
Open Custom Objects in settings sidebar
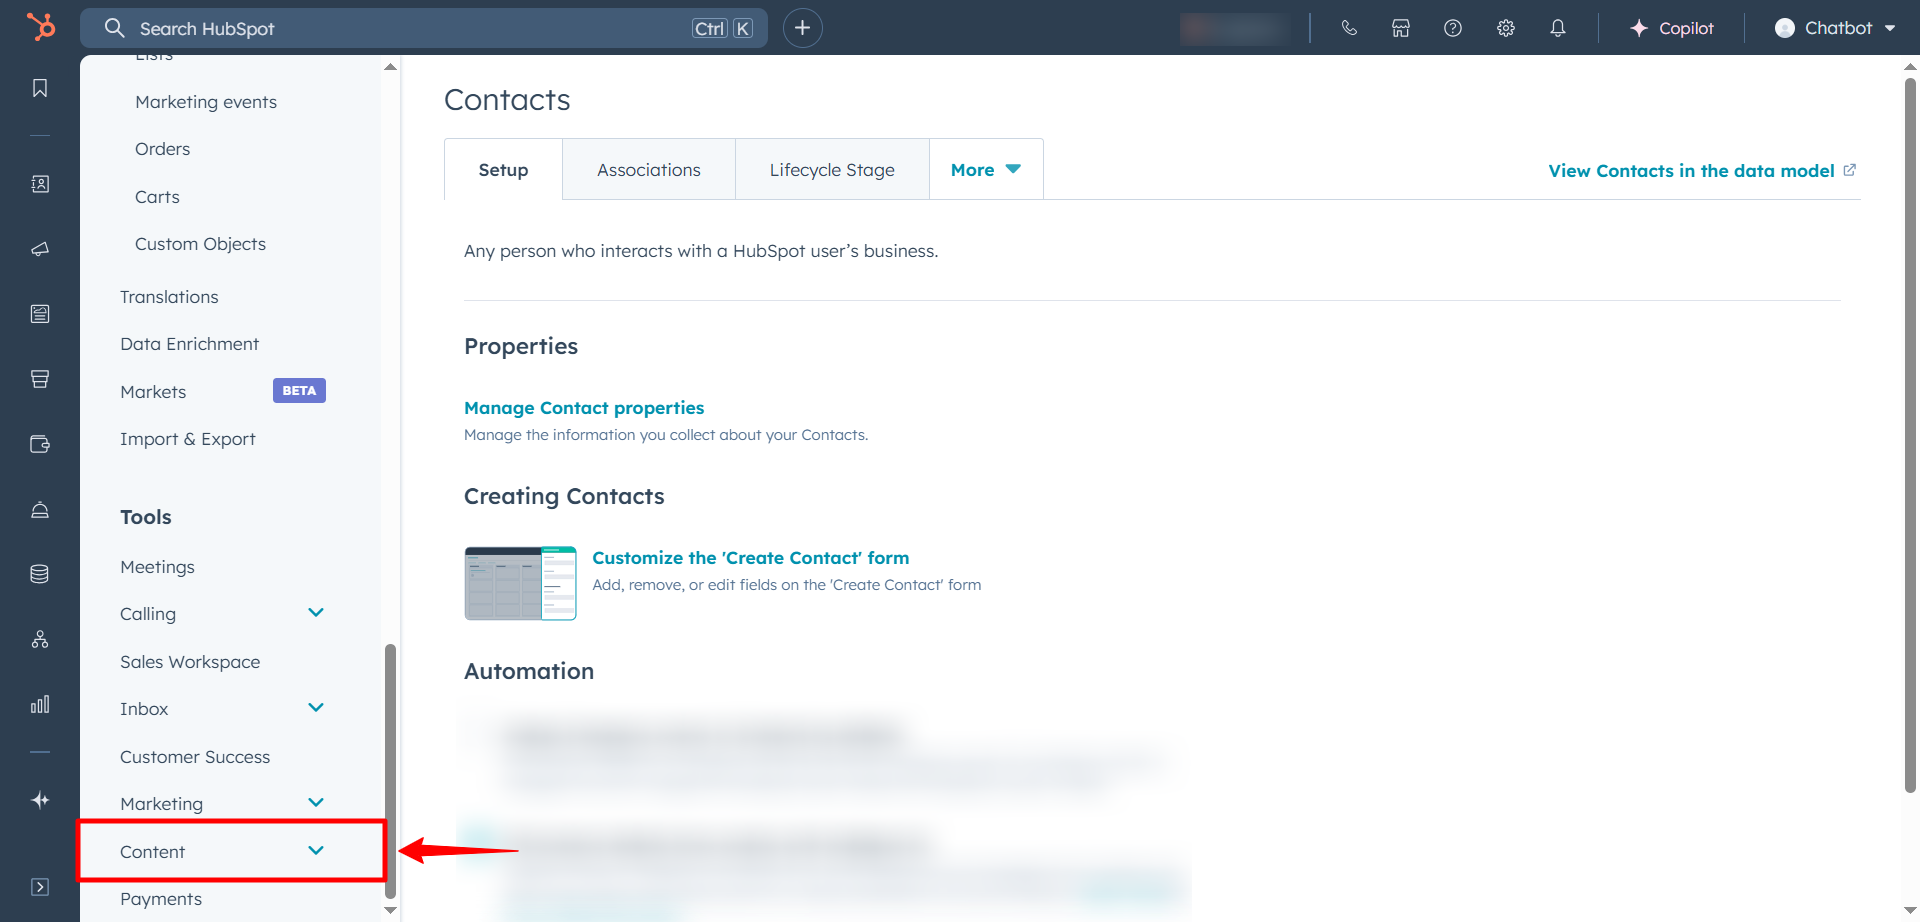click(200, 244)
